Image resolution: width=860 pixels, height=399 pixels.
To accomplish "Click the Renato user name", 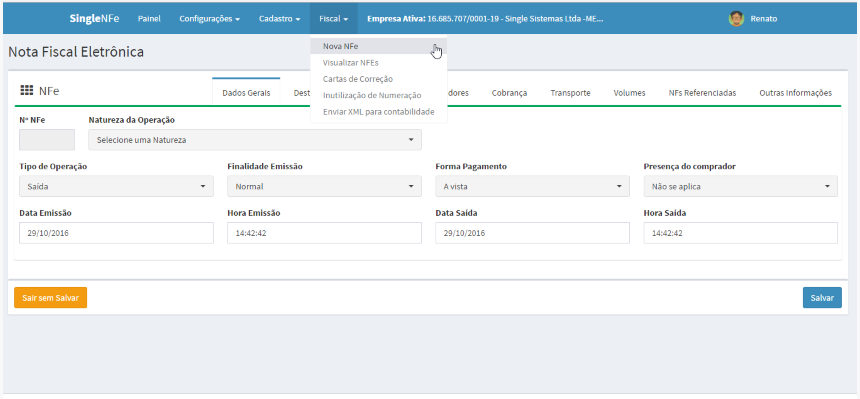I will [763, 19].
